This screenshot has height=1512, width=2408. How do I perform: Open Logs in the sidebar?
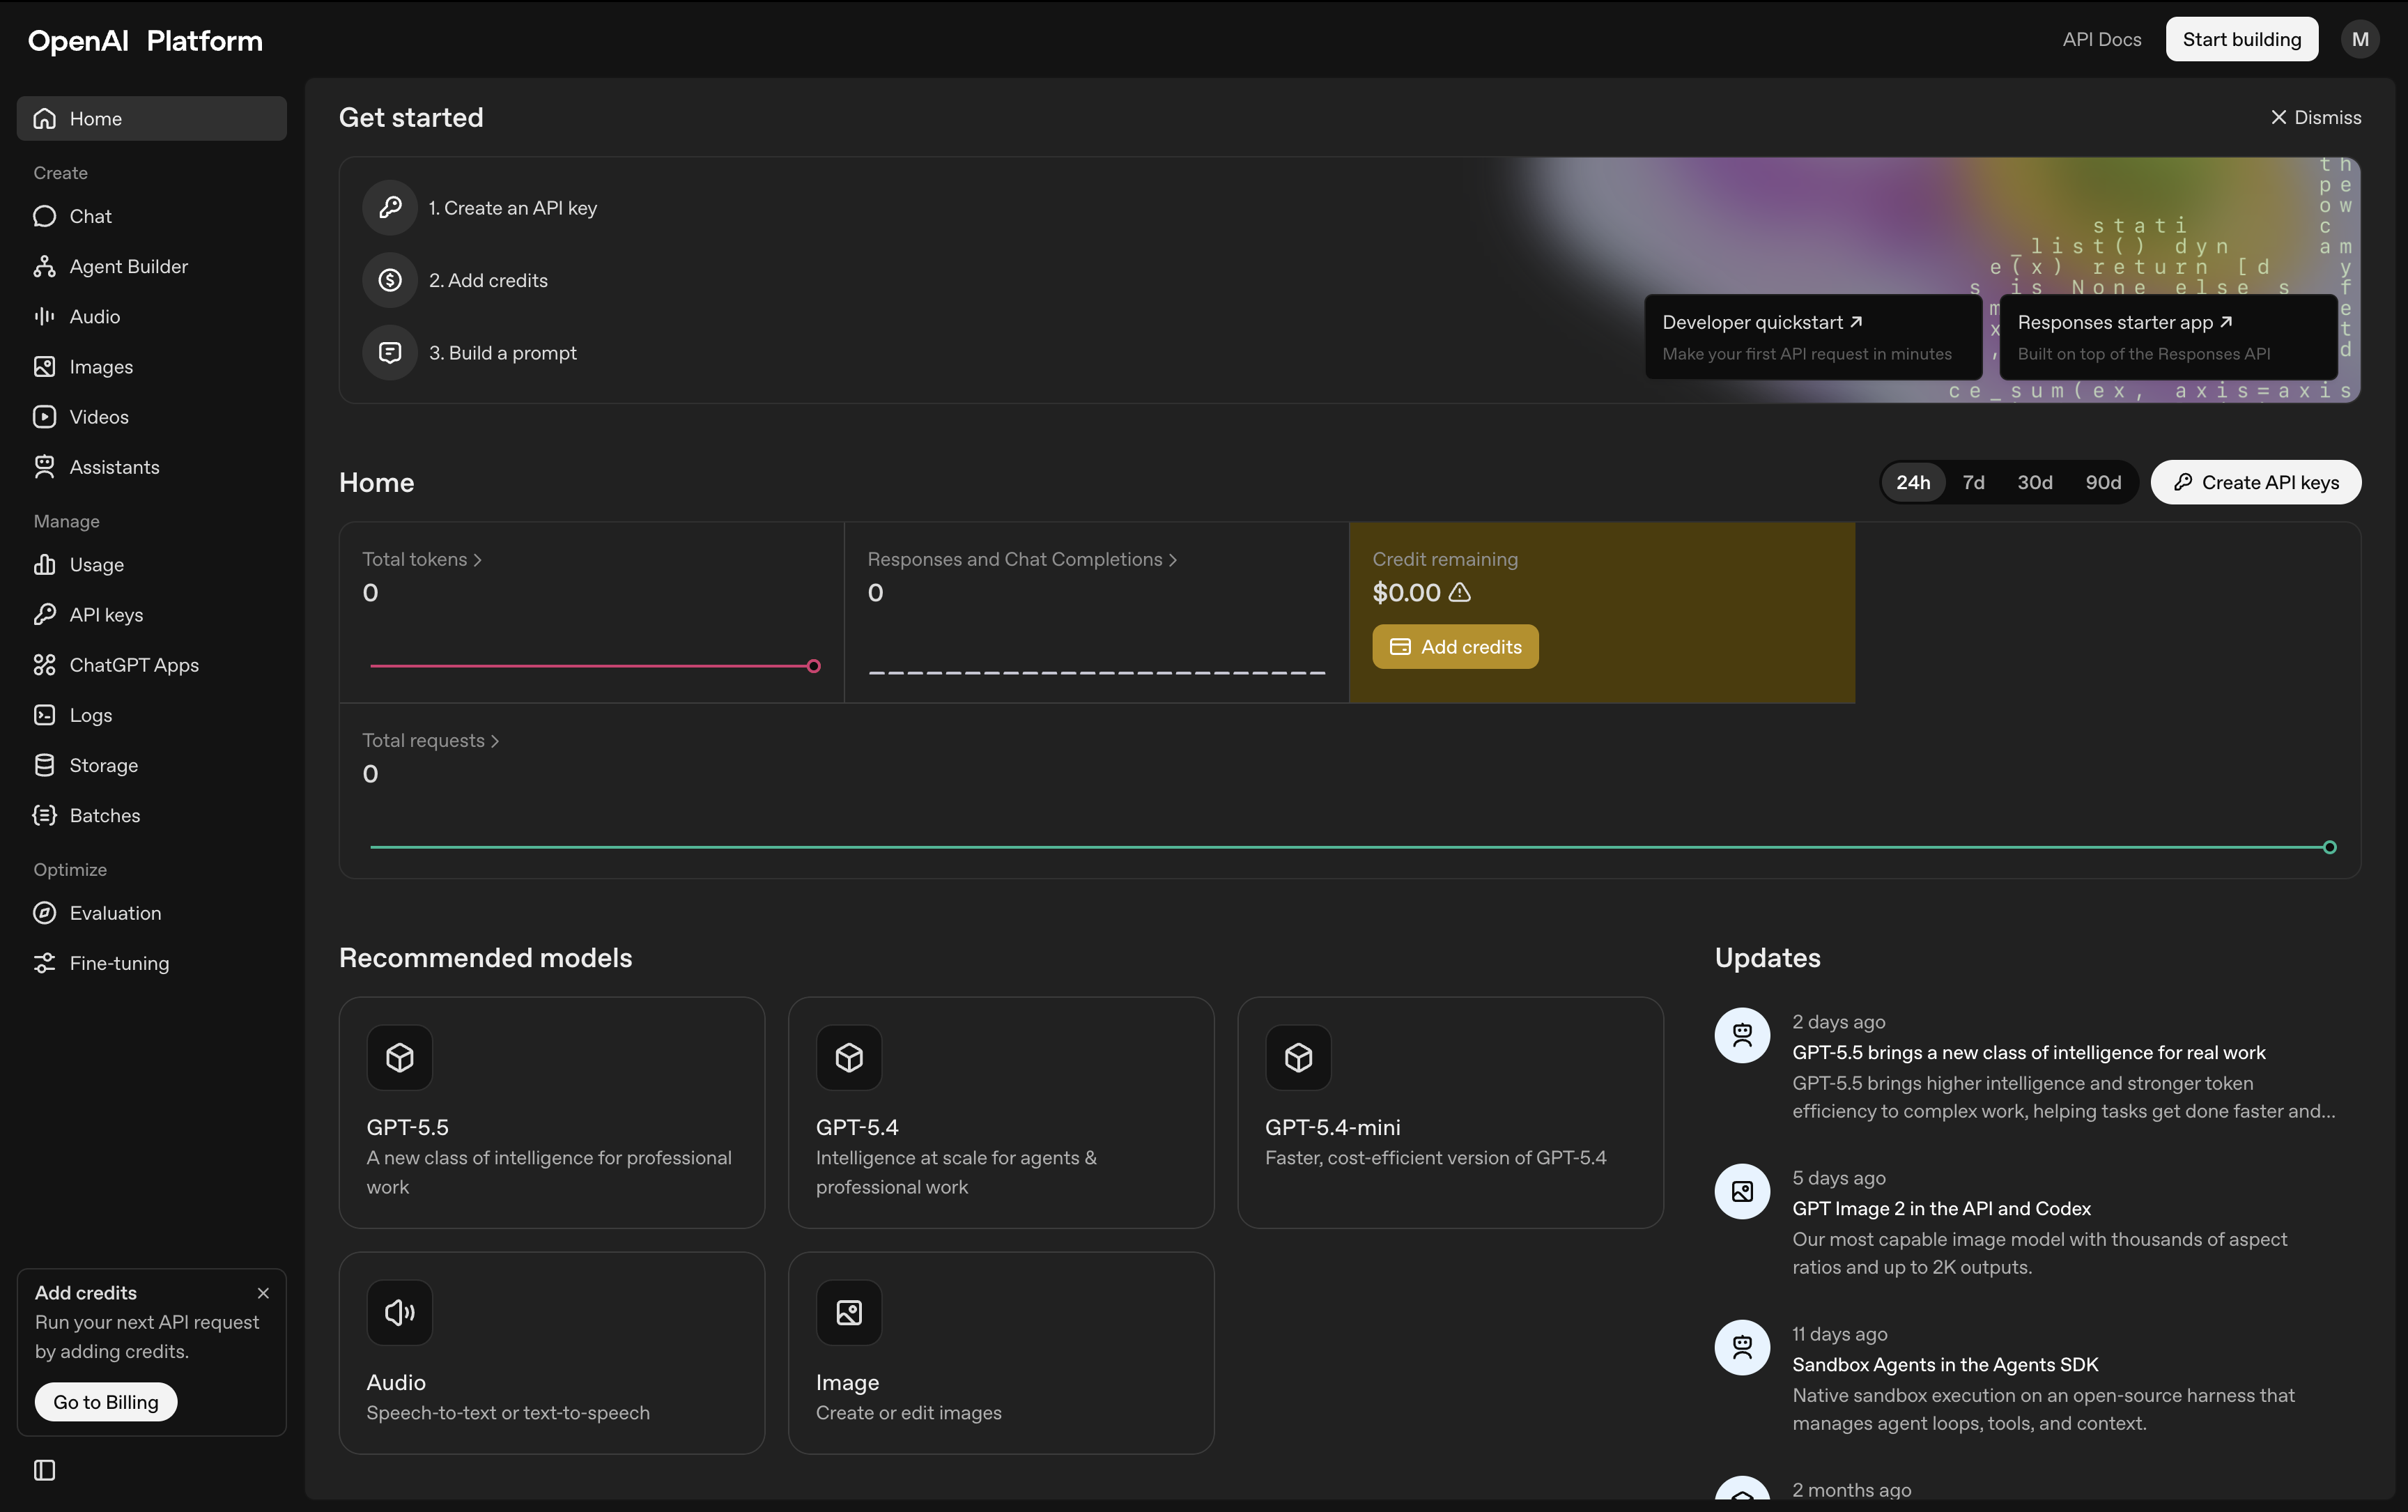tap(151, 715)
